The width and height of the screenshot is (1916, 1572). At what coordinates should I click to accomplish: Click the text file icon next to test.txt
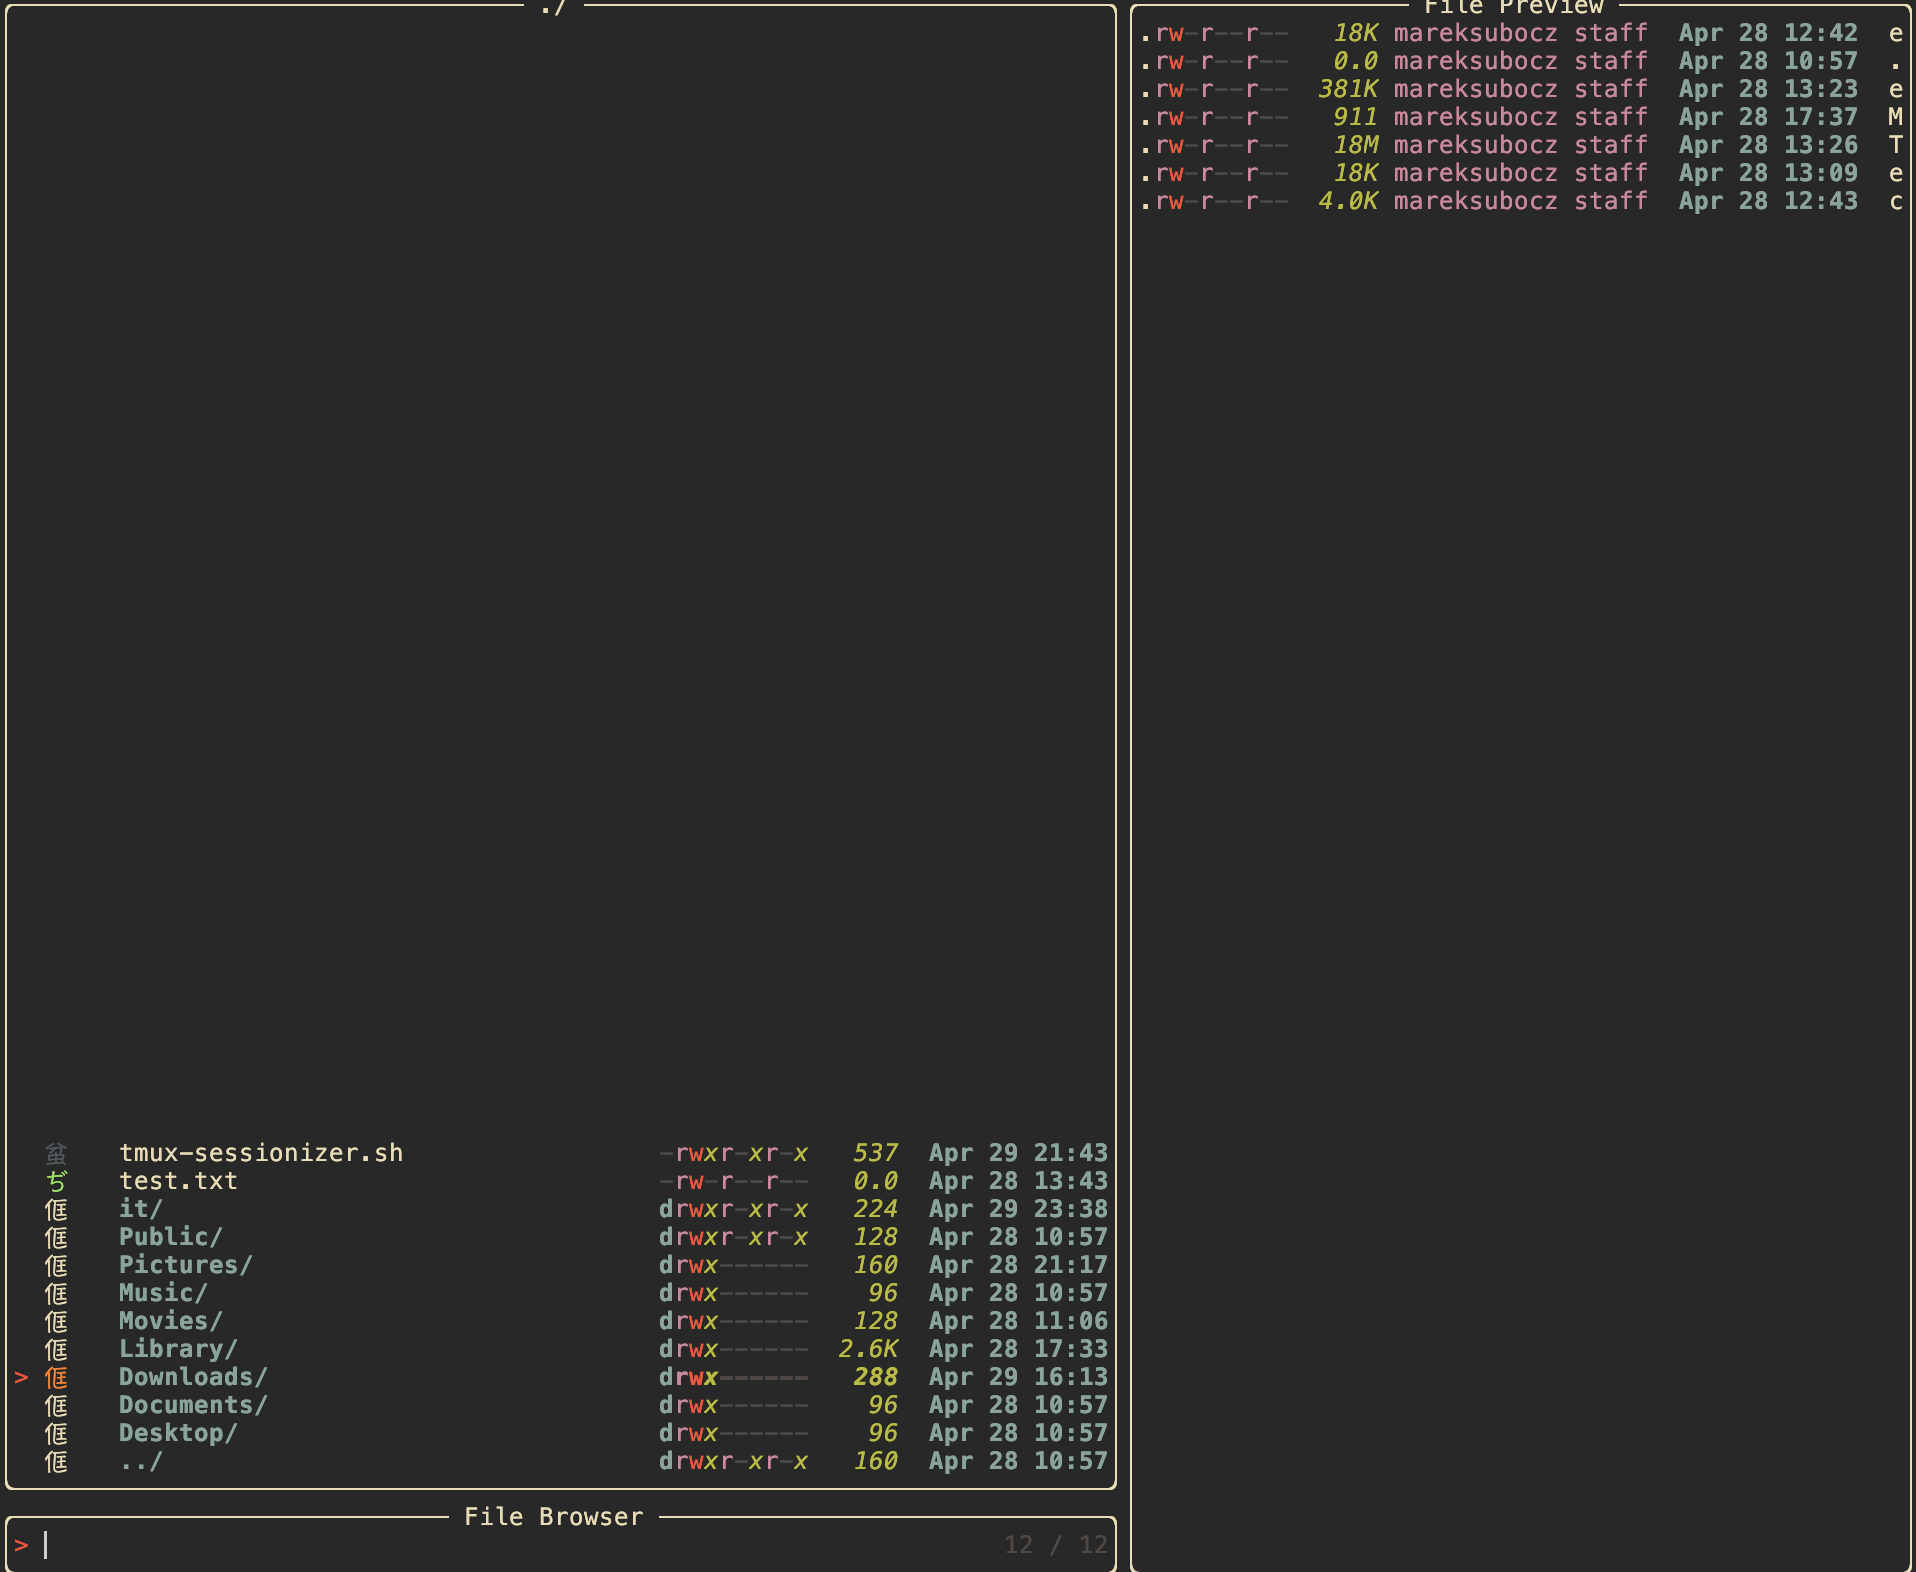(57, 1181)
